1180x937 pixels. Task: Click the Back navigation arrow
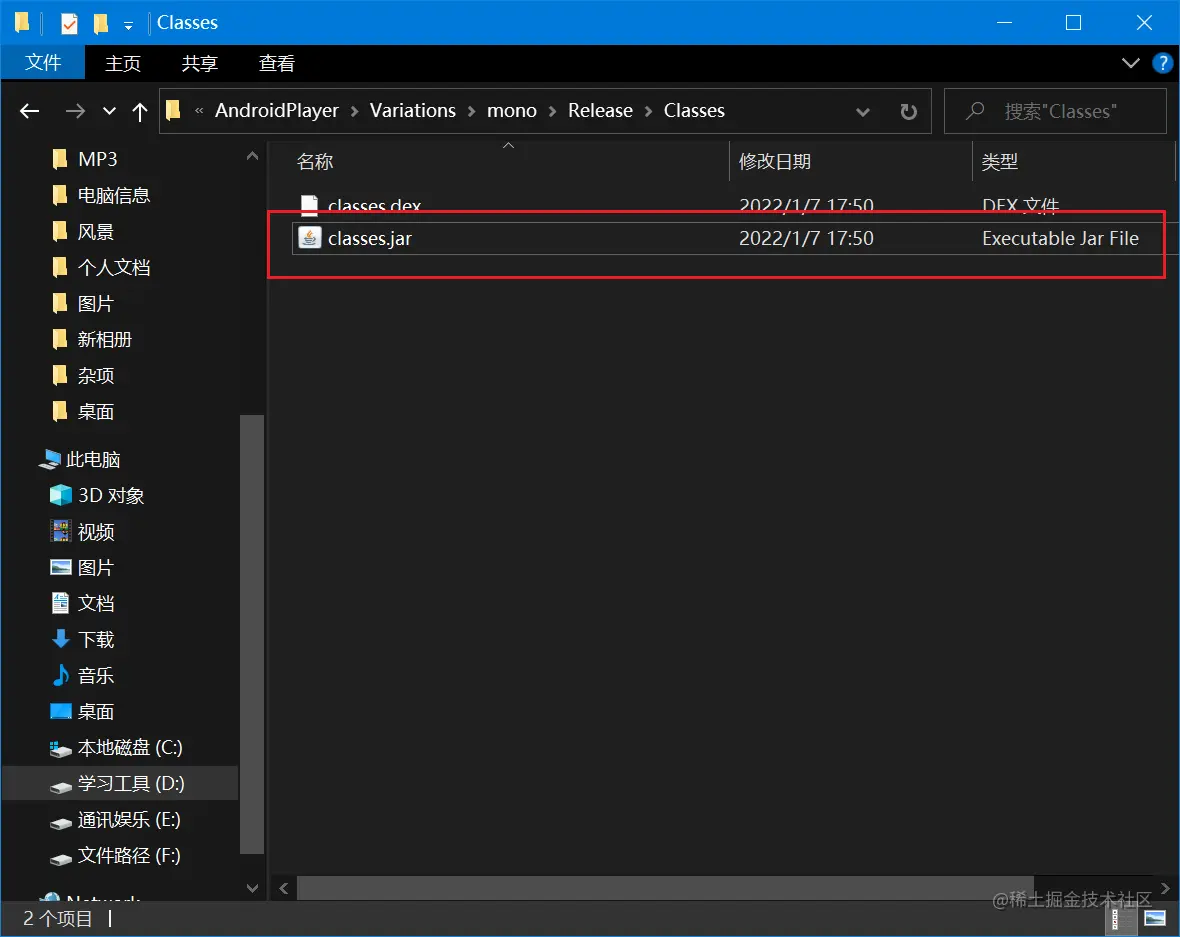click(29, 111)
